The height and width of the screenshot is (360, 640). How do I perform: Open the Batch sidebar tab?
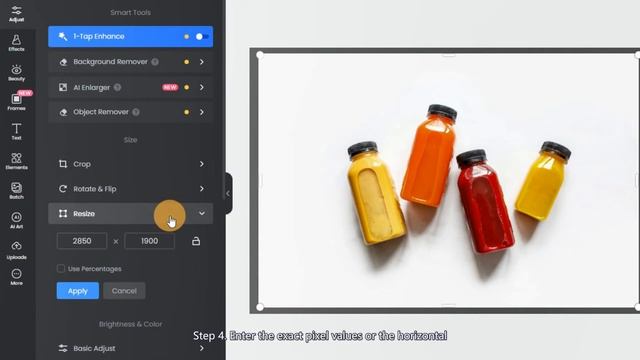click(x=16, y=191)
